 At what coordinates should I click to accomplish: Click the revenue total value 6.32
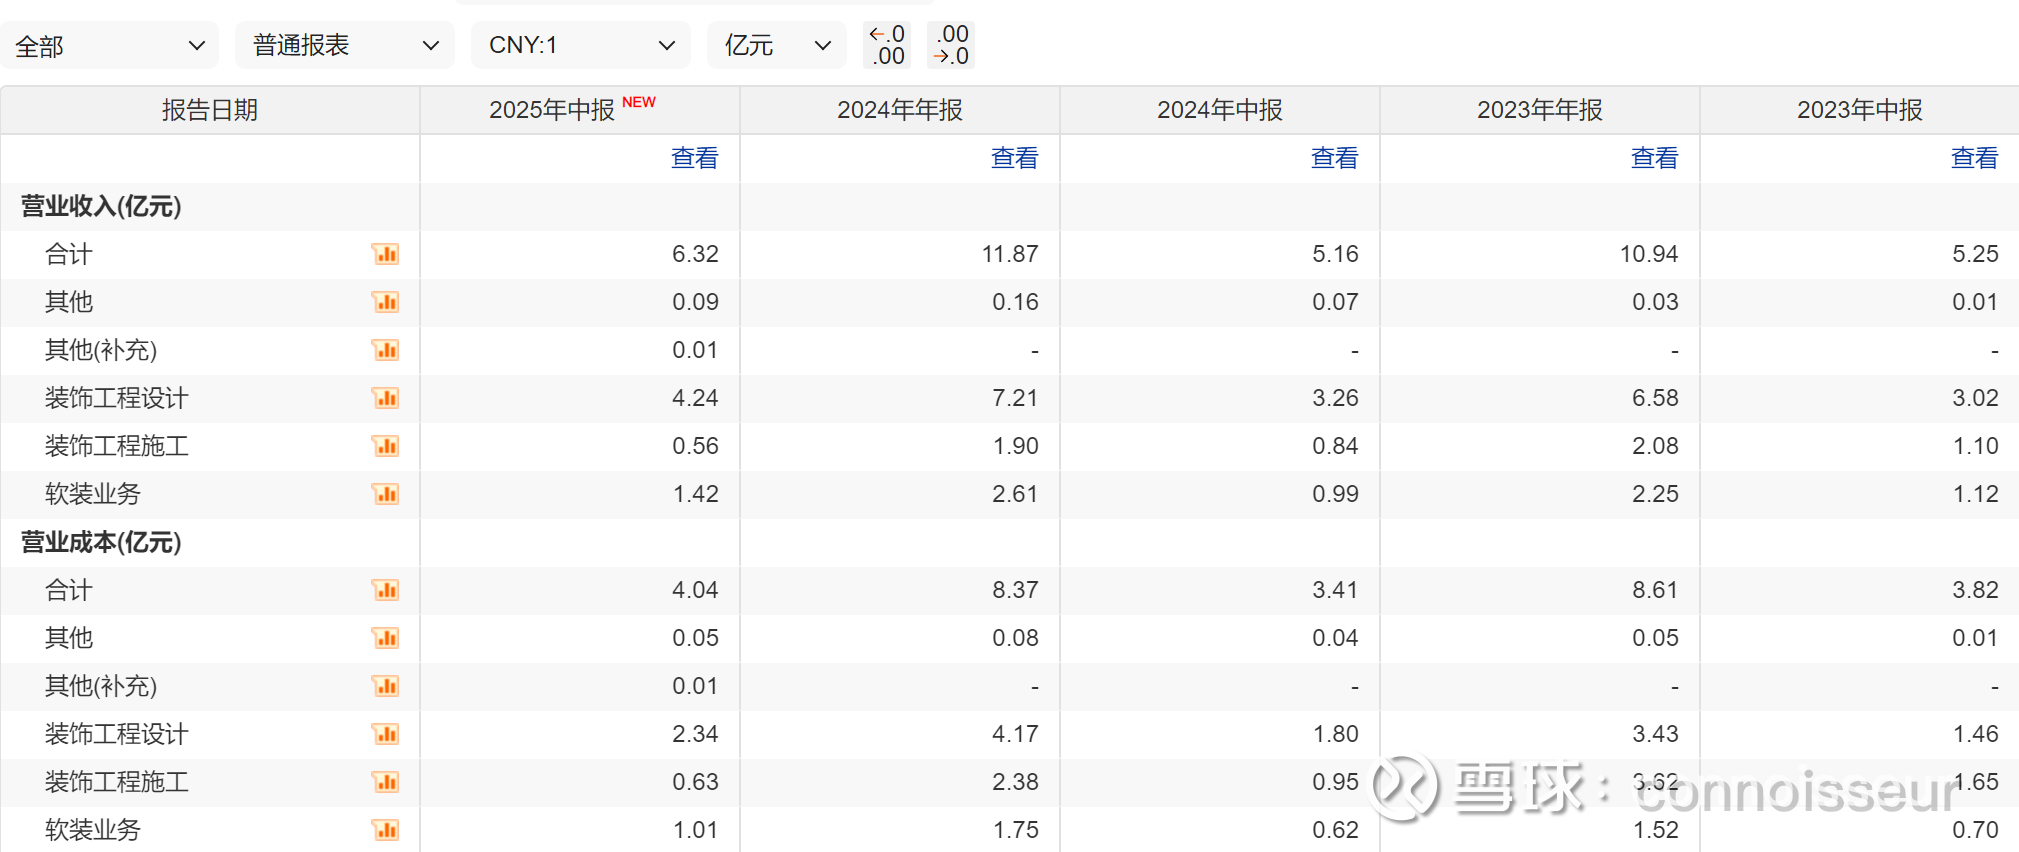pos(695,254)
